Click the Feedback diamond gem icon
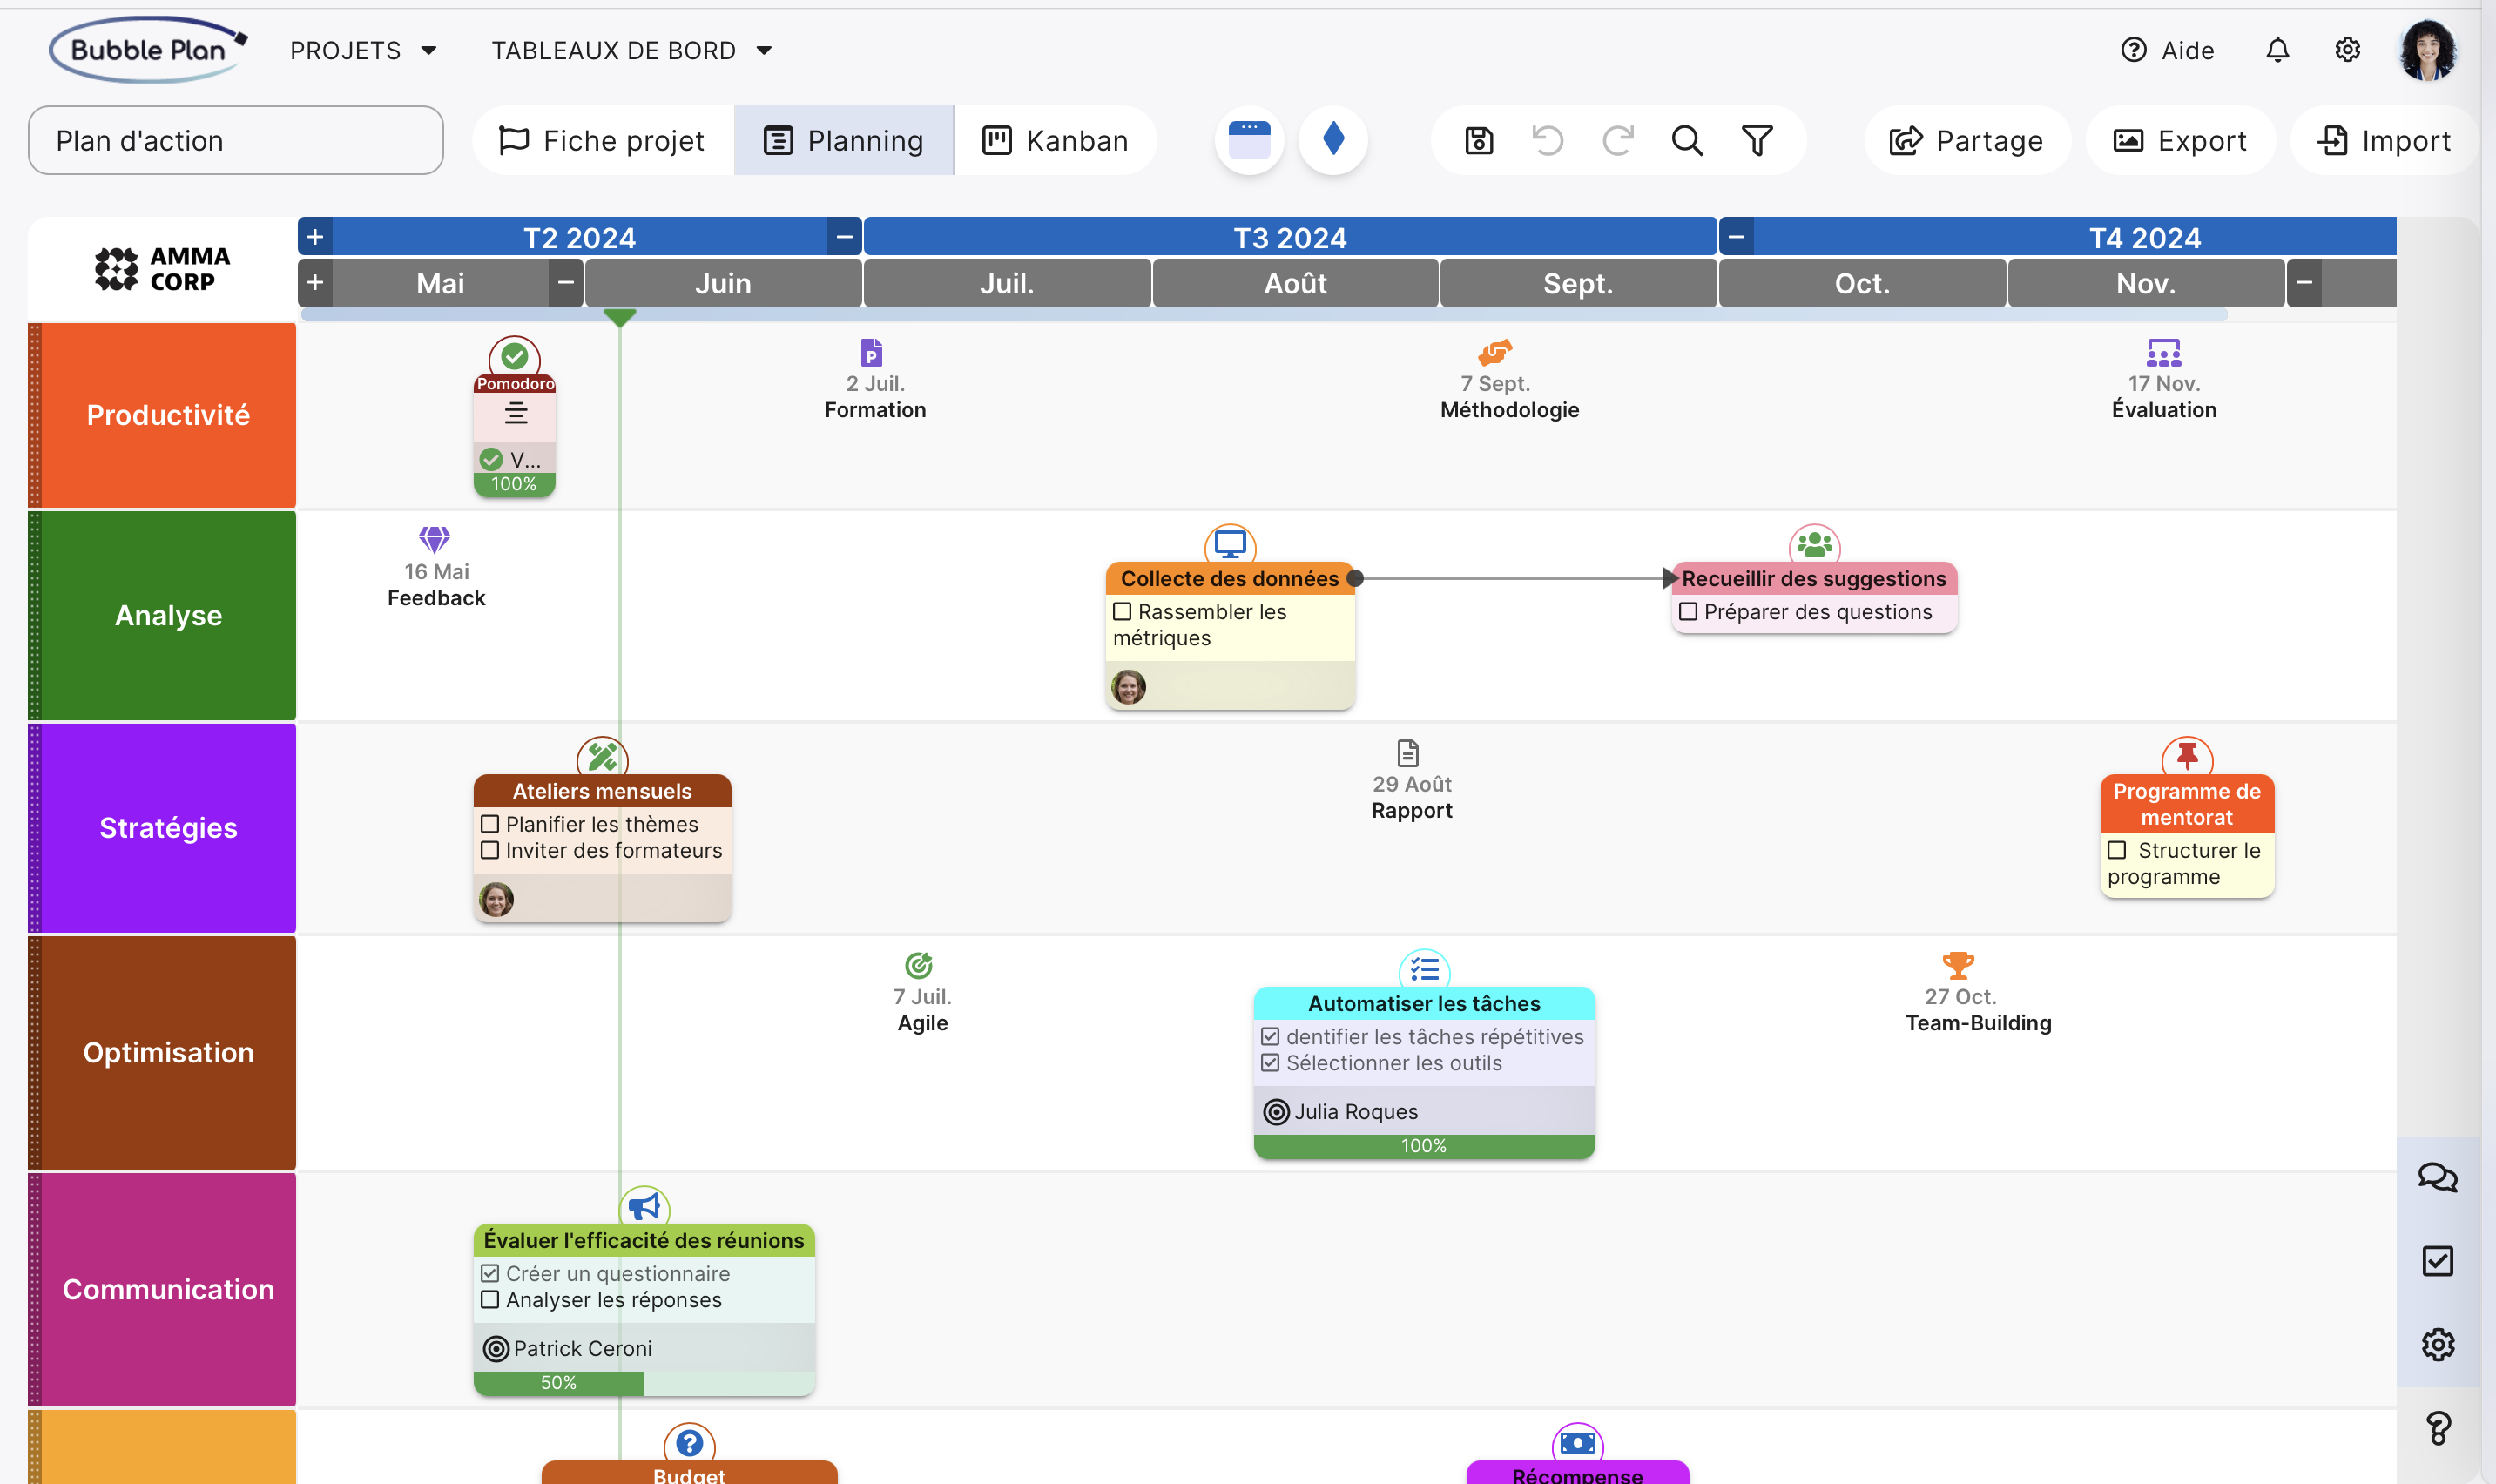The width and height of the screenshot is (2496, 1484). pos(434,540)
